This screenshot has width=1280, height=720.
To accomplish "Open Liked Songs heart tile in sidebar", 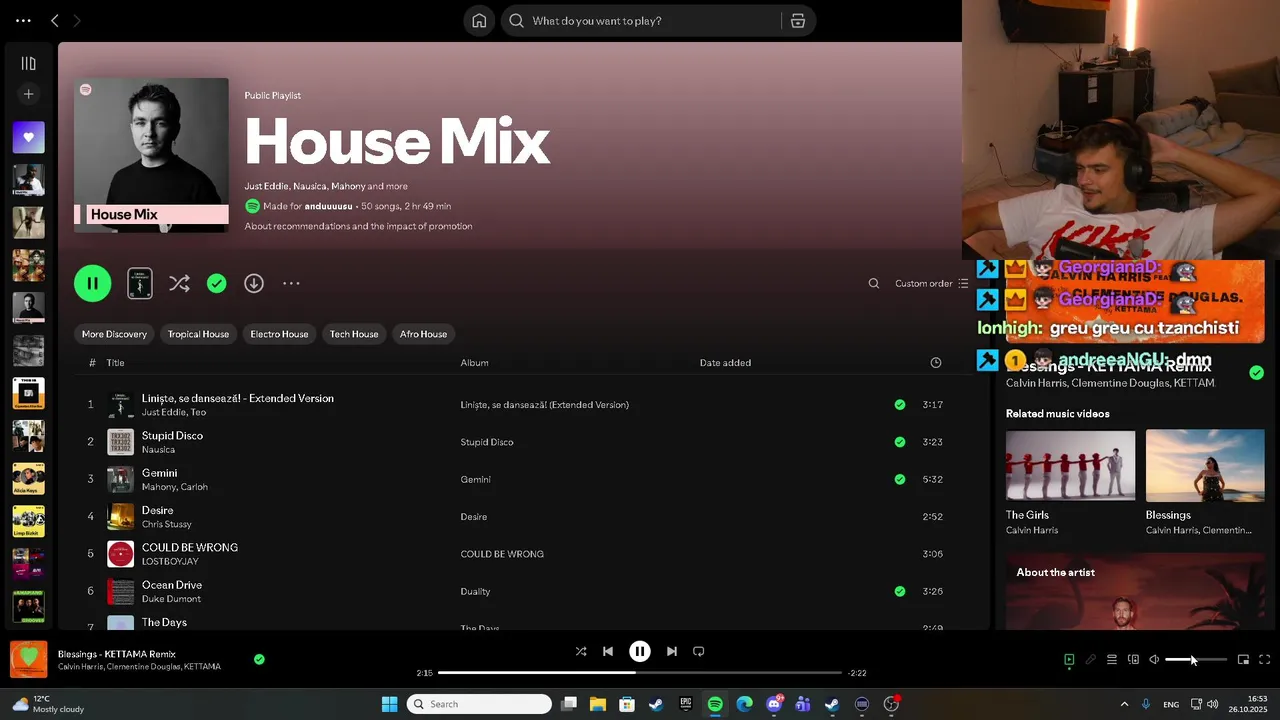I will tap(28, 137).
